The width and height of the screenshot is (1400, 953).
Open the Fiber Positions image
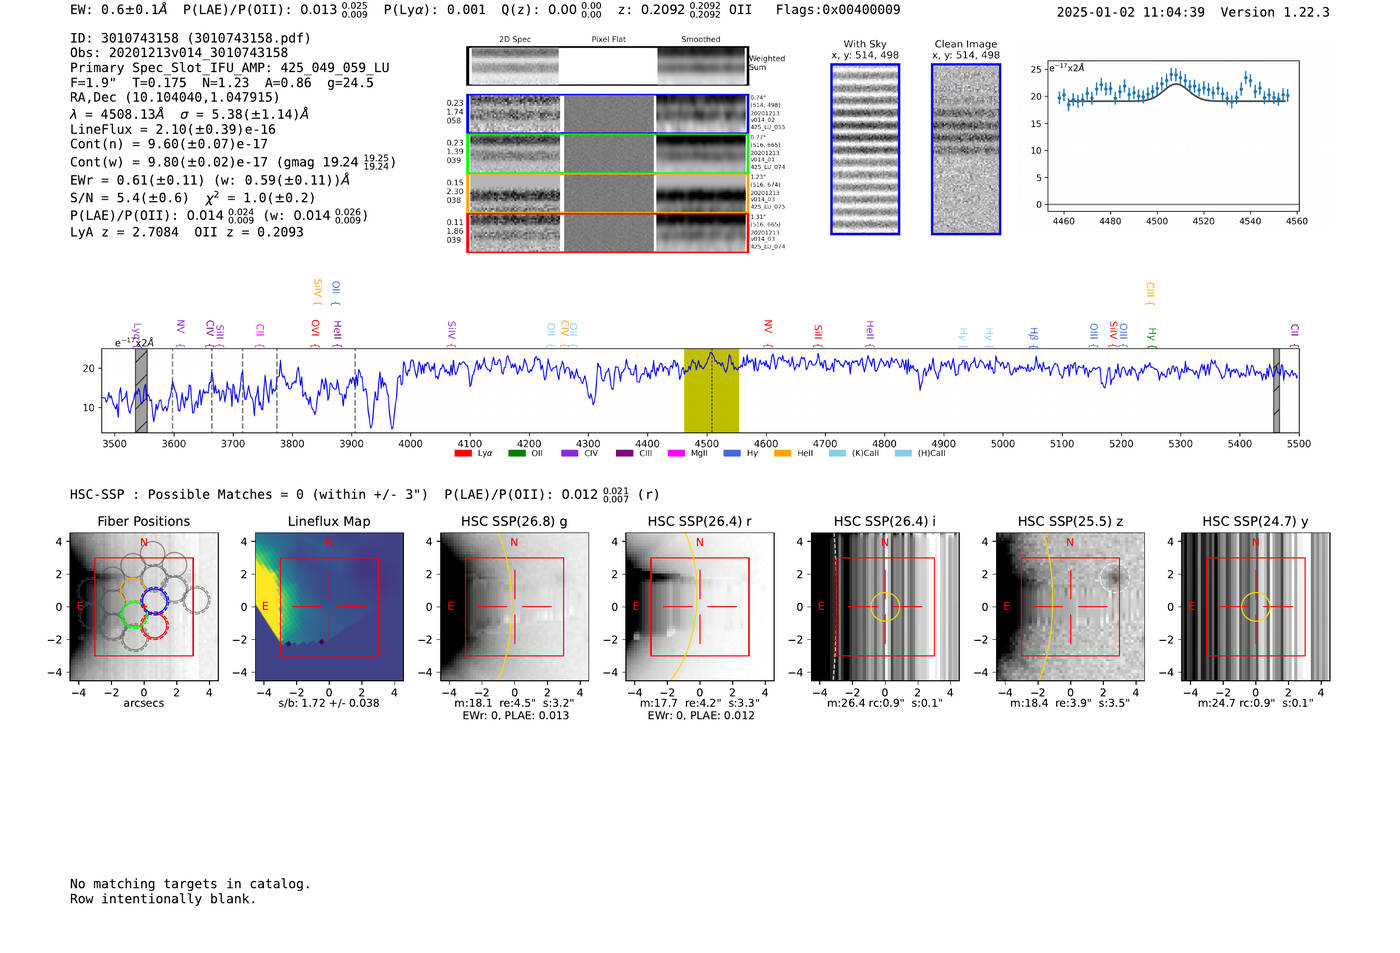144,607
